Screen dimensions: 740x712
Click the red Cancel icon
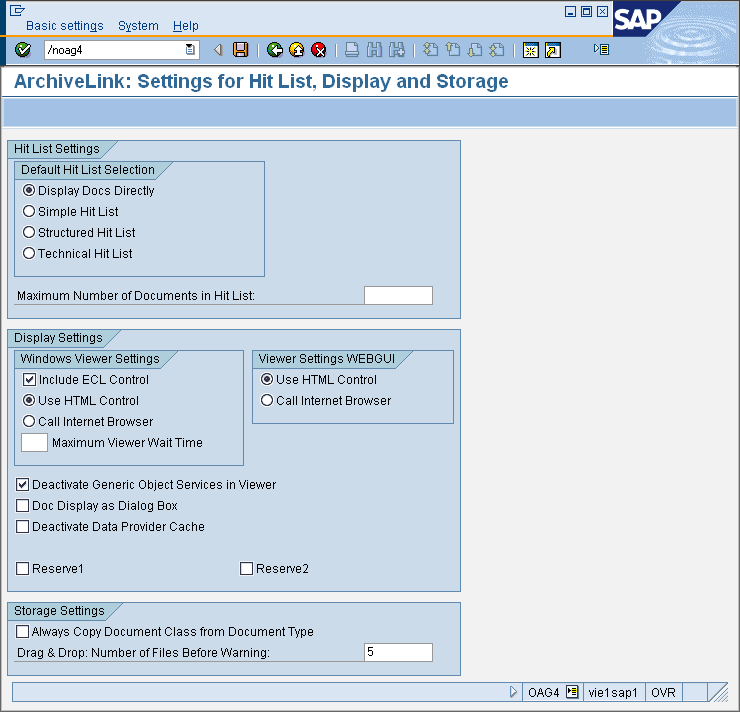pos(319,50)
